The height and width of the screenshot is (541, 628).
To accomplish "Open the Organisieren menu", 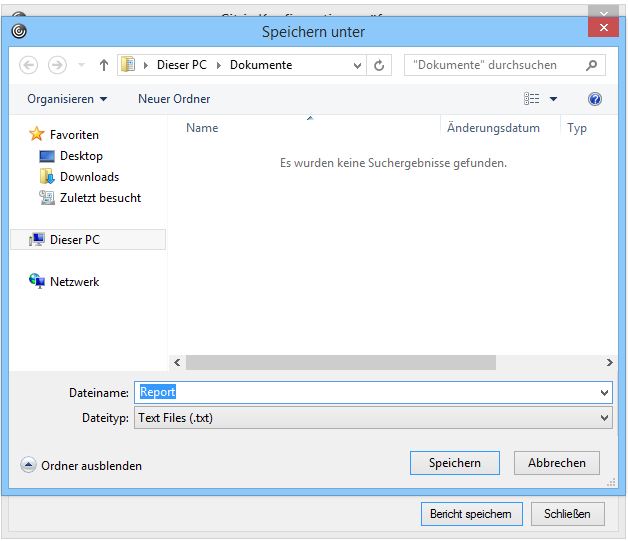I will coord(67,99).
